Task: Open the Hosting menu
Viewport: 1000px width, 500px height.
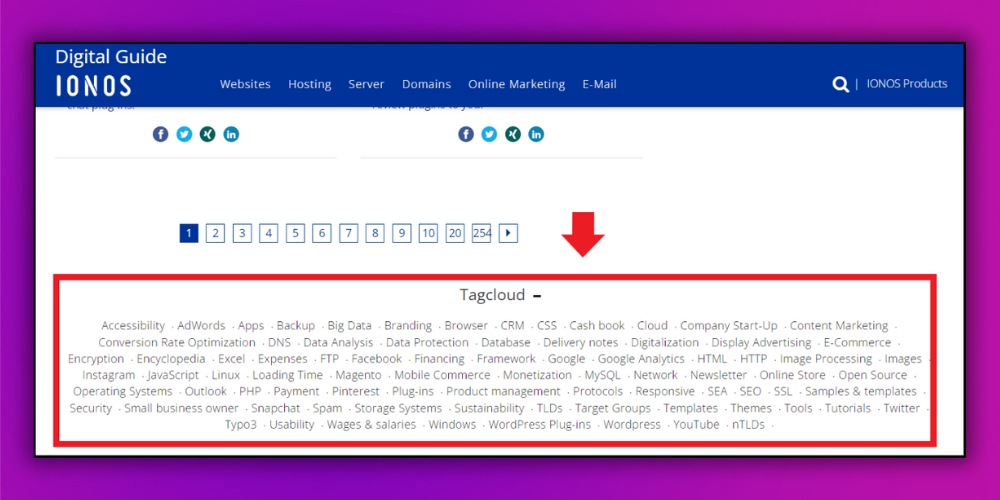Action: 309,84
